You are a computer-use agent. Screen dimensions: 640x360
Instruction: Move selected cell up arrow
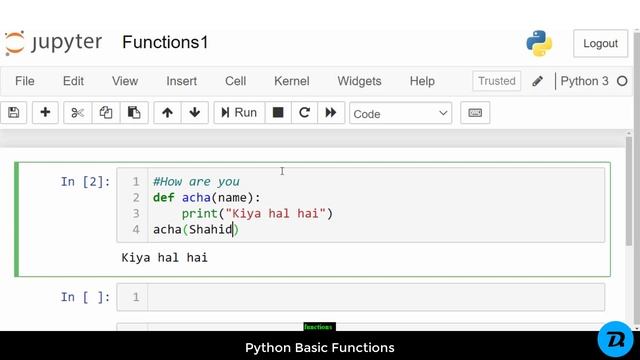tap(167, 113)
